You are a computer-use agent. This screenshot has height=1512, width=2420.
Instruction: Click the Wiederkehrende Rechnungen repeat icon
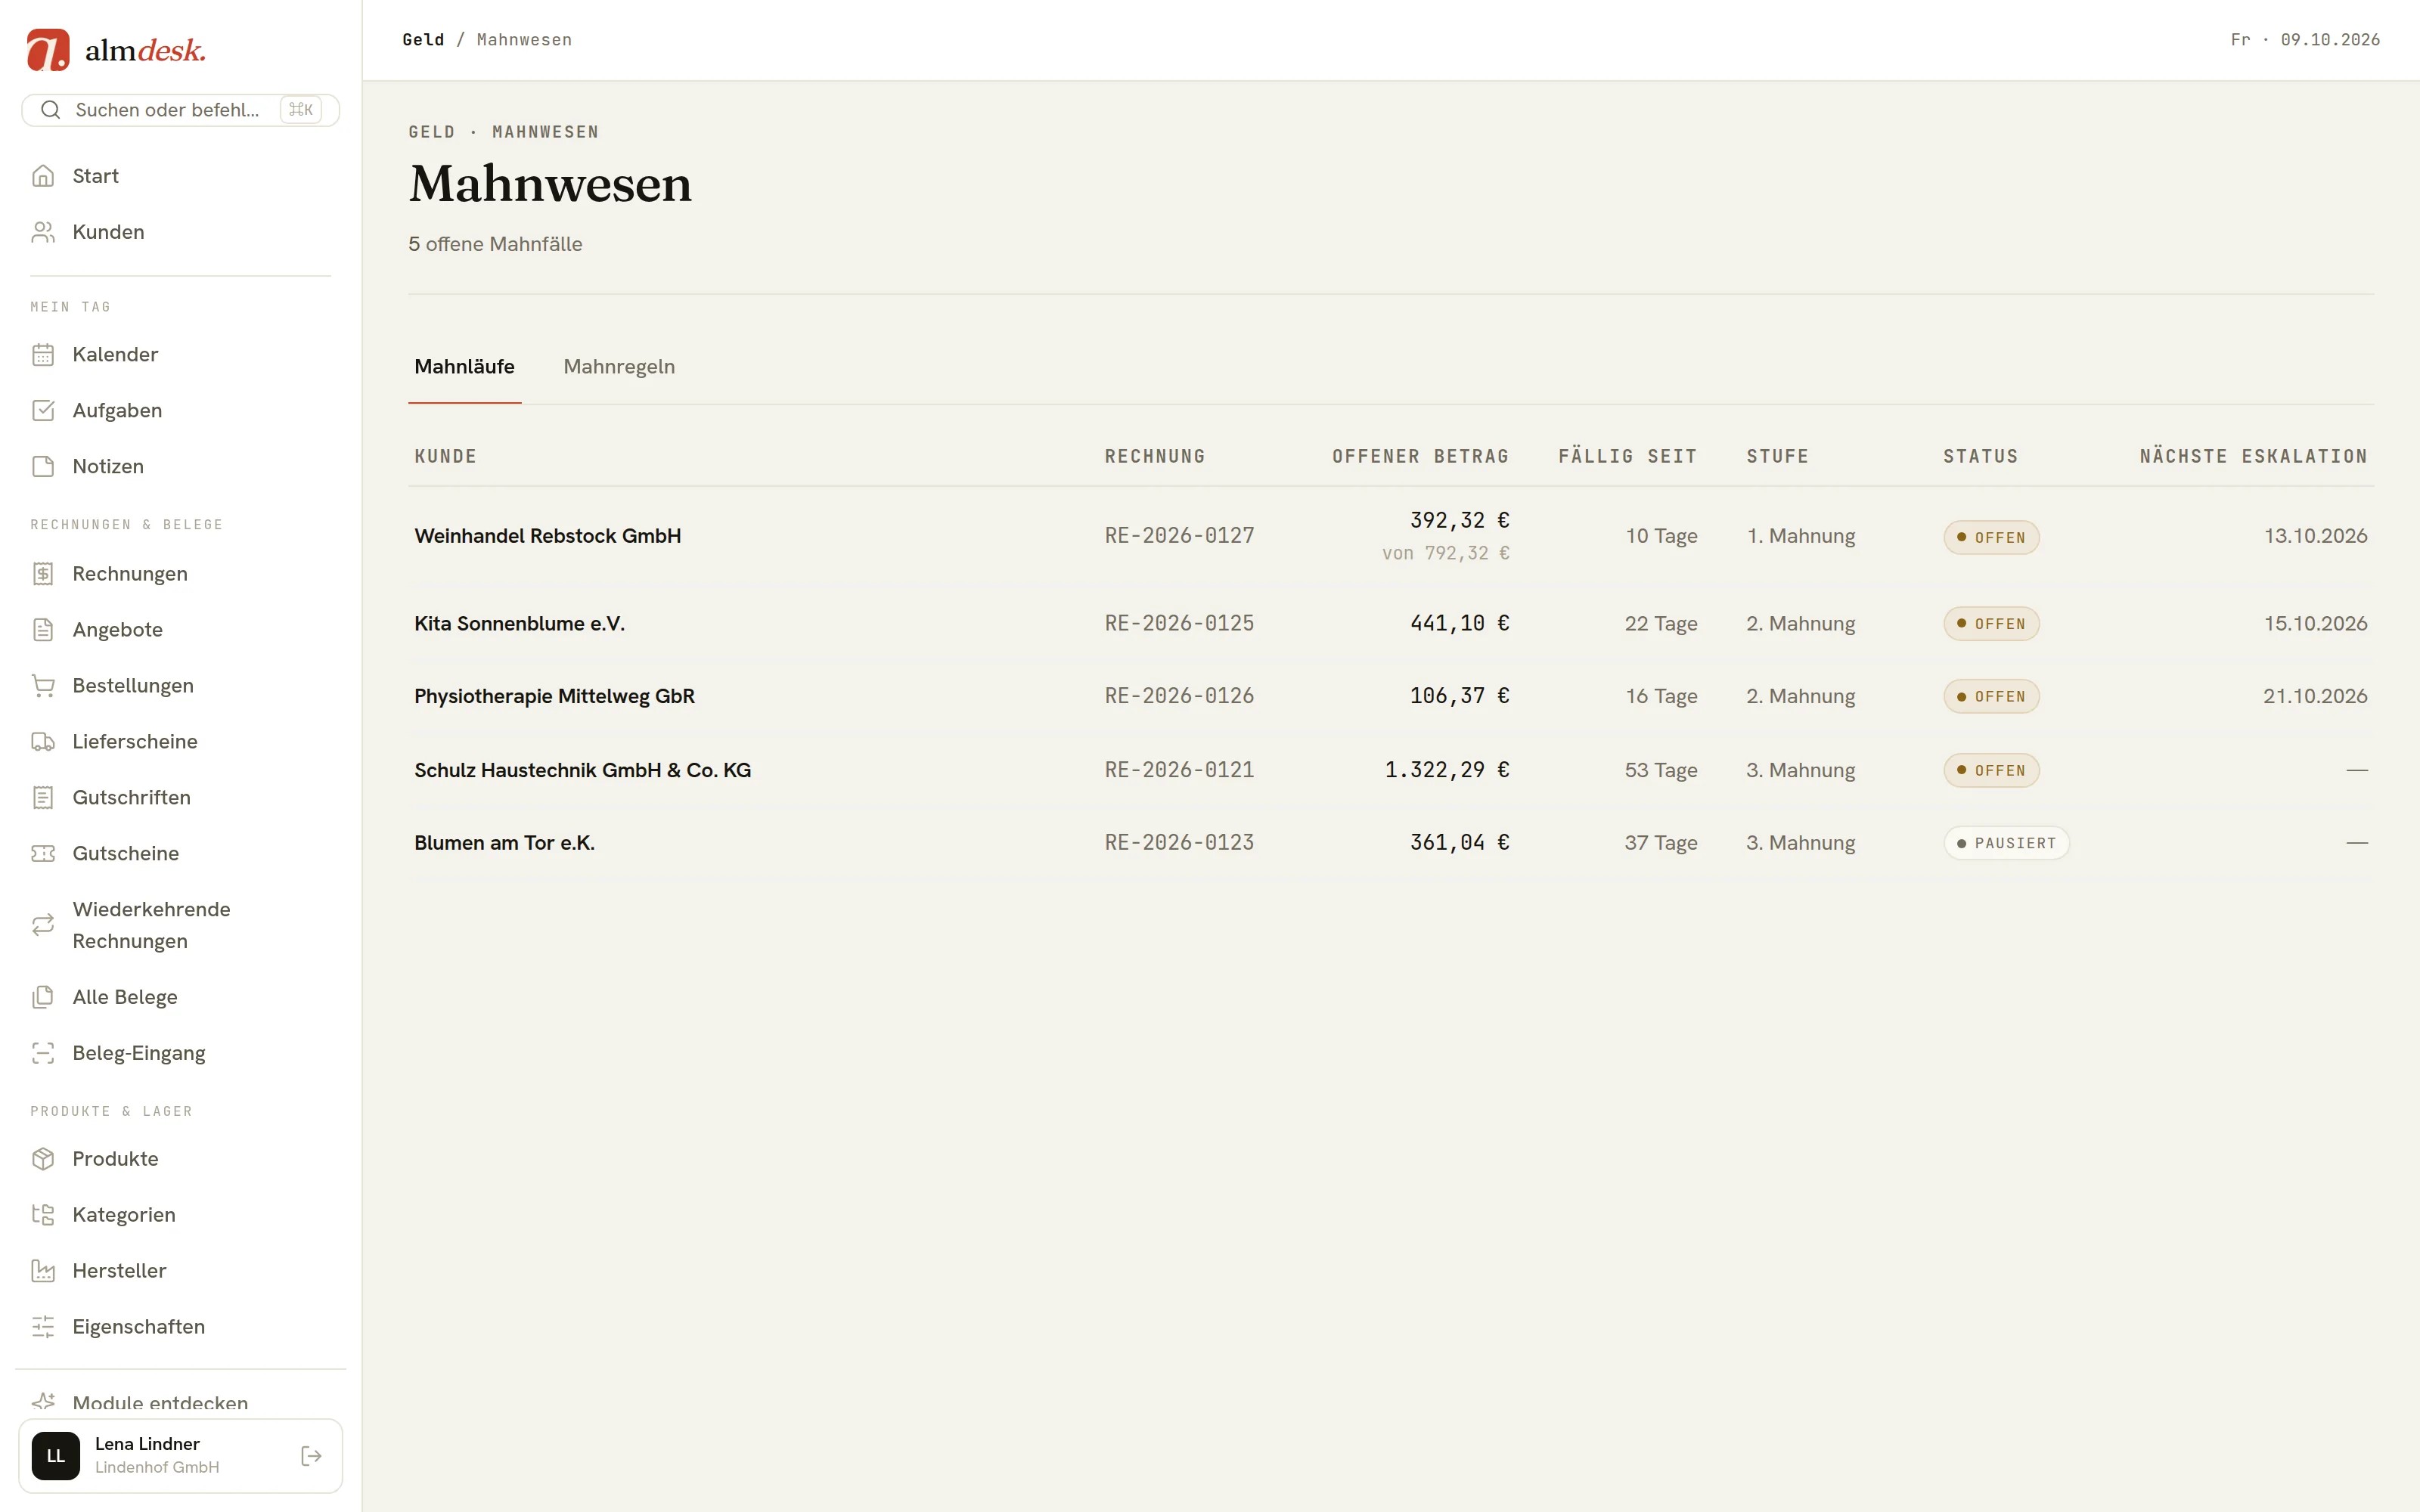pos(43,926)
